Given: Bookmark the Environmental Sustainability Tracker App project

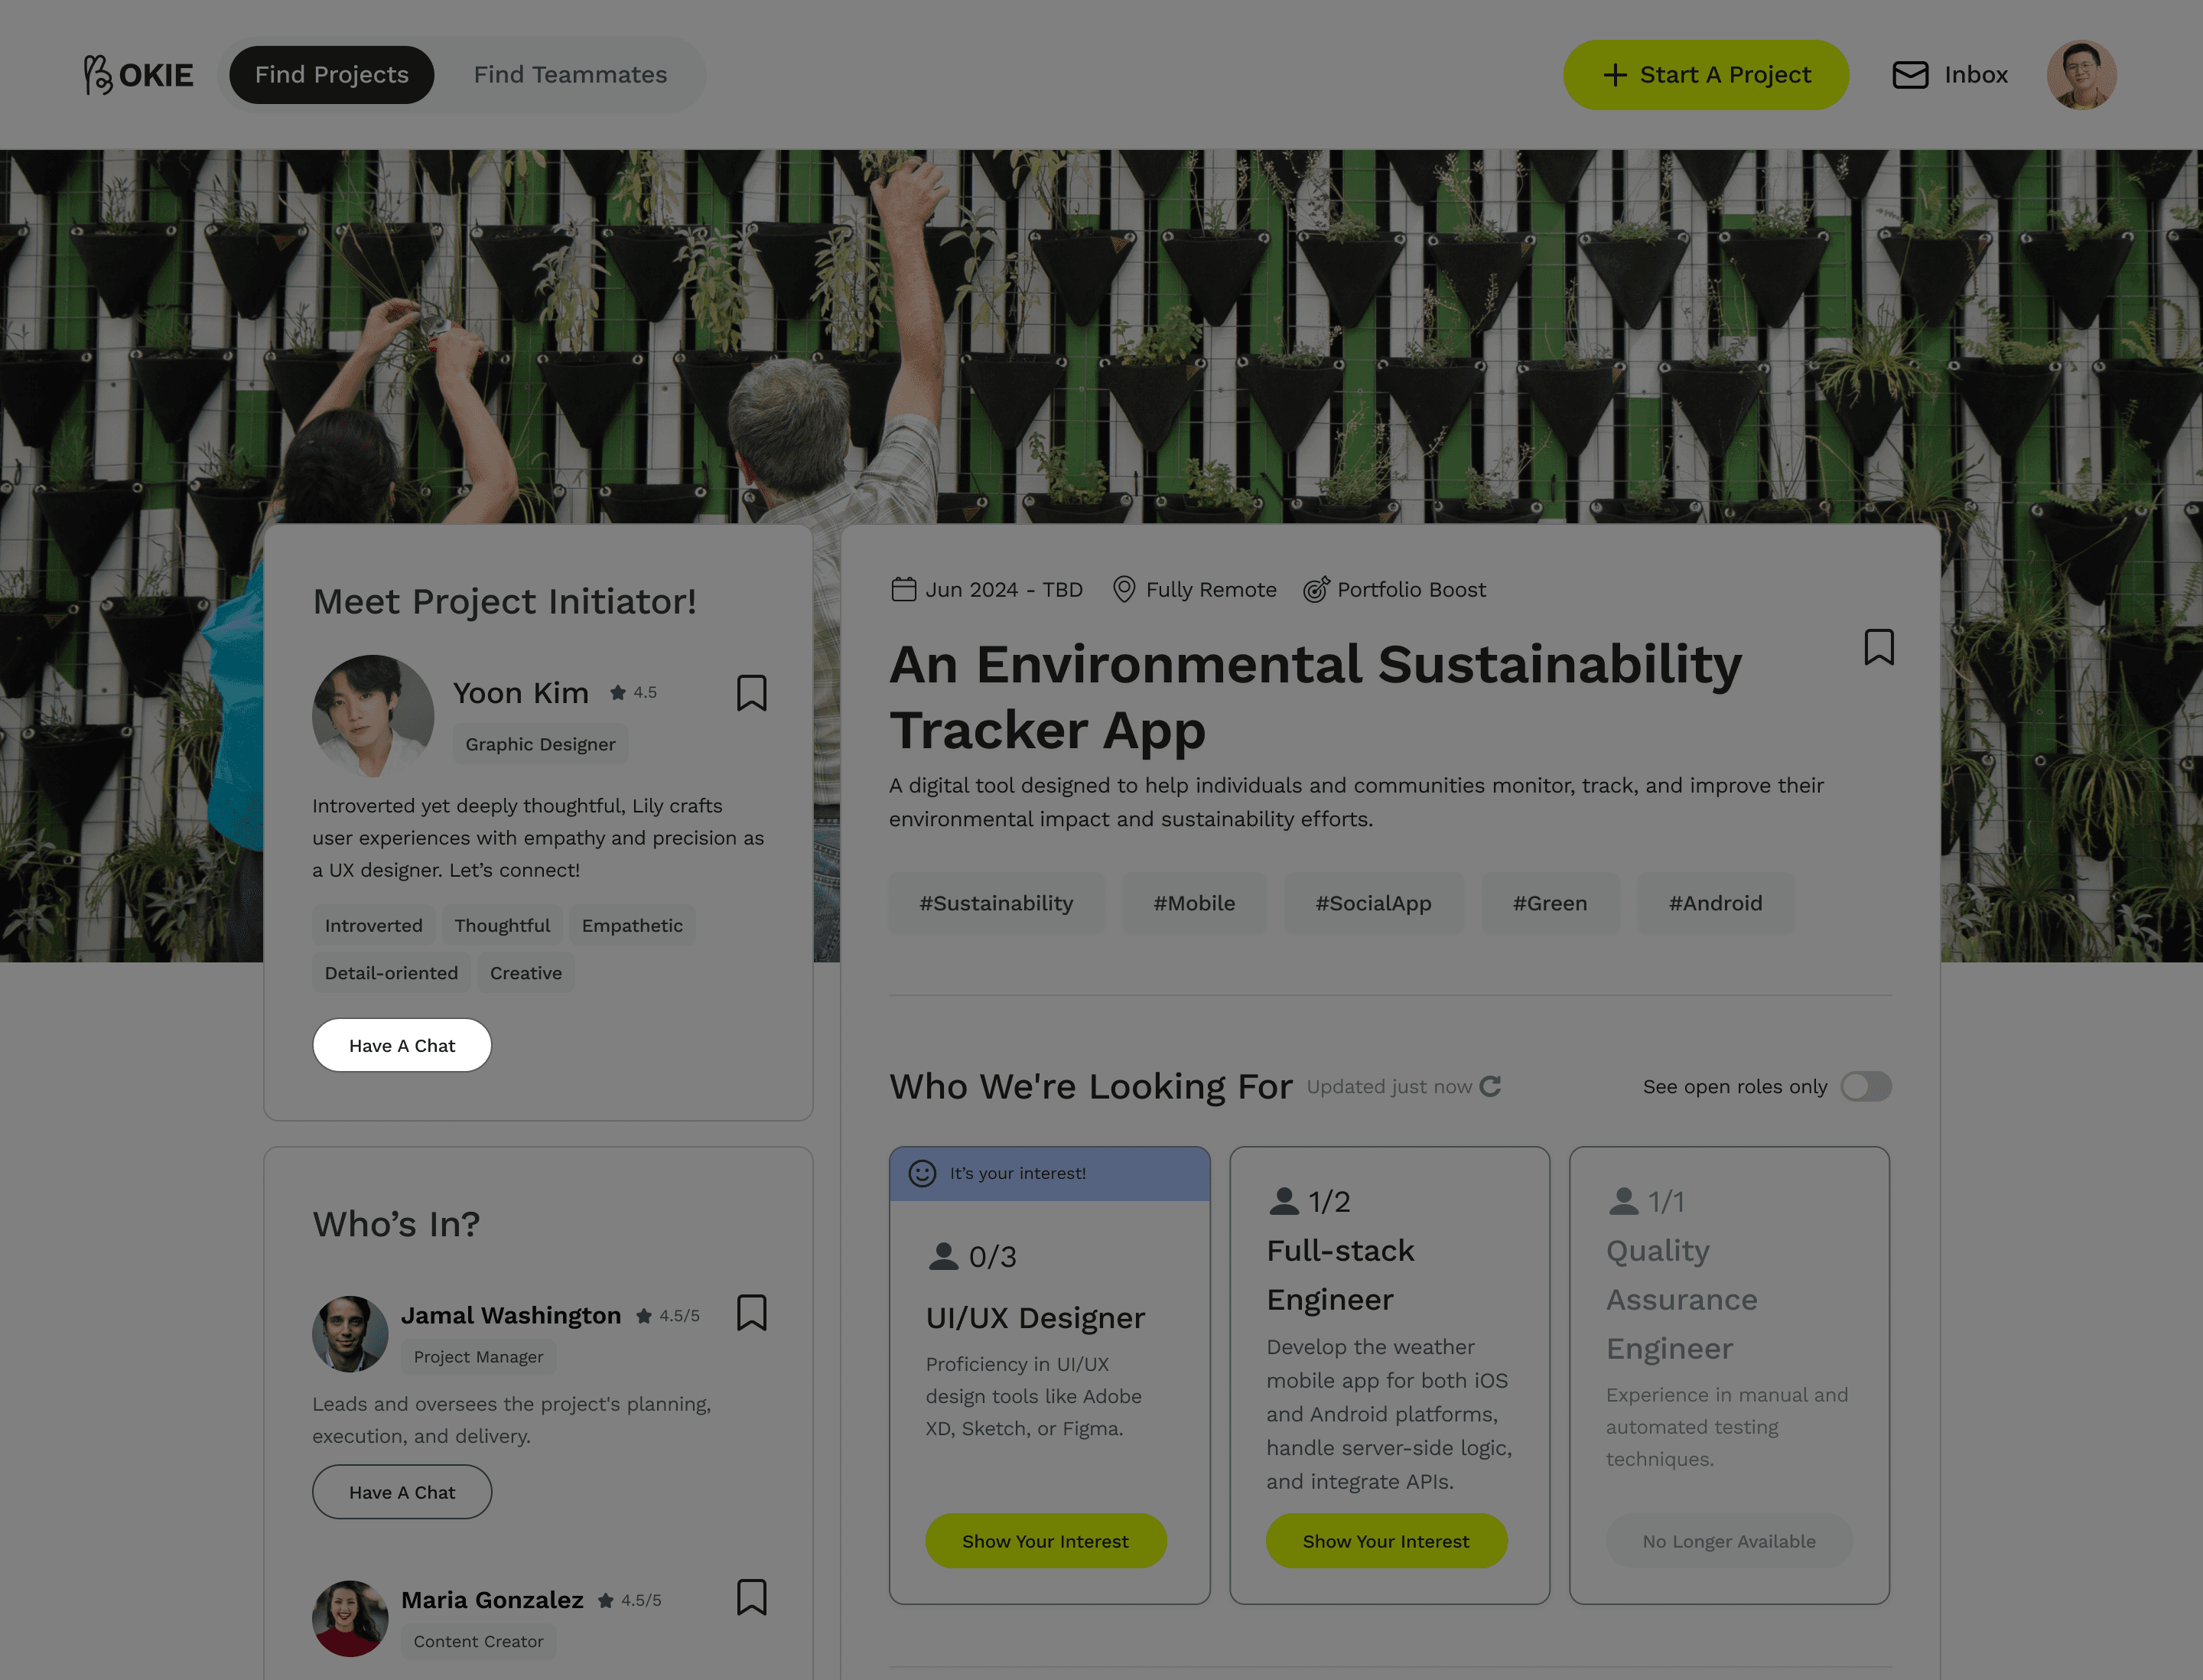Looking at the screenshot, I should point(1878,647).
